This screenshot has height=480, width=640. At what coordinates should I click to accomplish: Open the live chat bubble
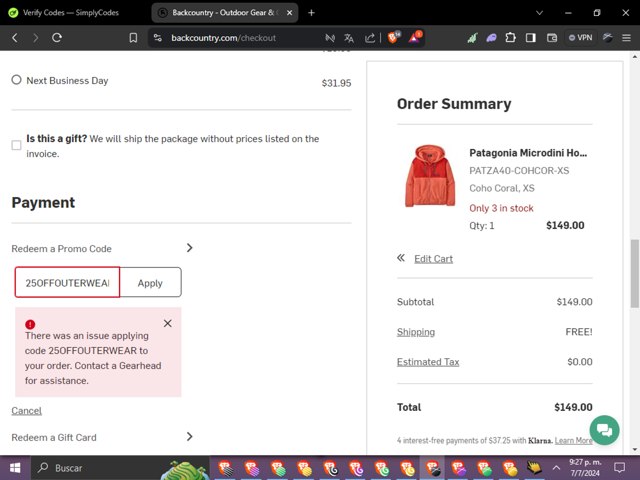tap(604, 430)
